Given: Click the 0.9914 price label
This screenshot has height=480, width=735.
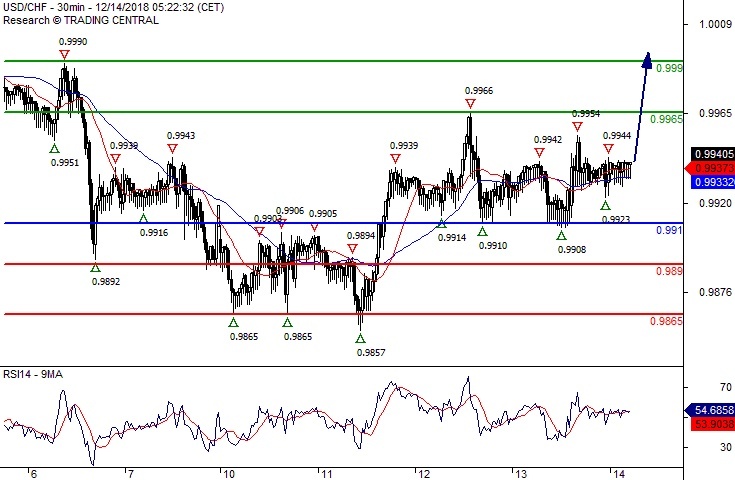Looking at the screenshot, I should coord(452,237).
